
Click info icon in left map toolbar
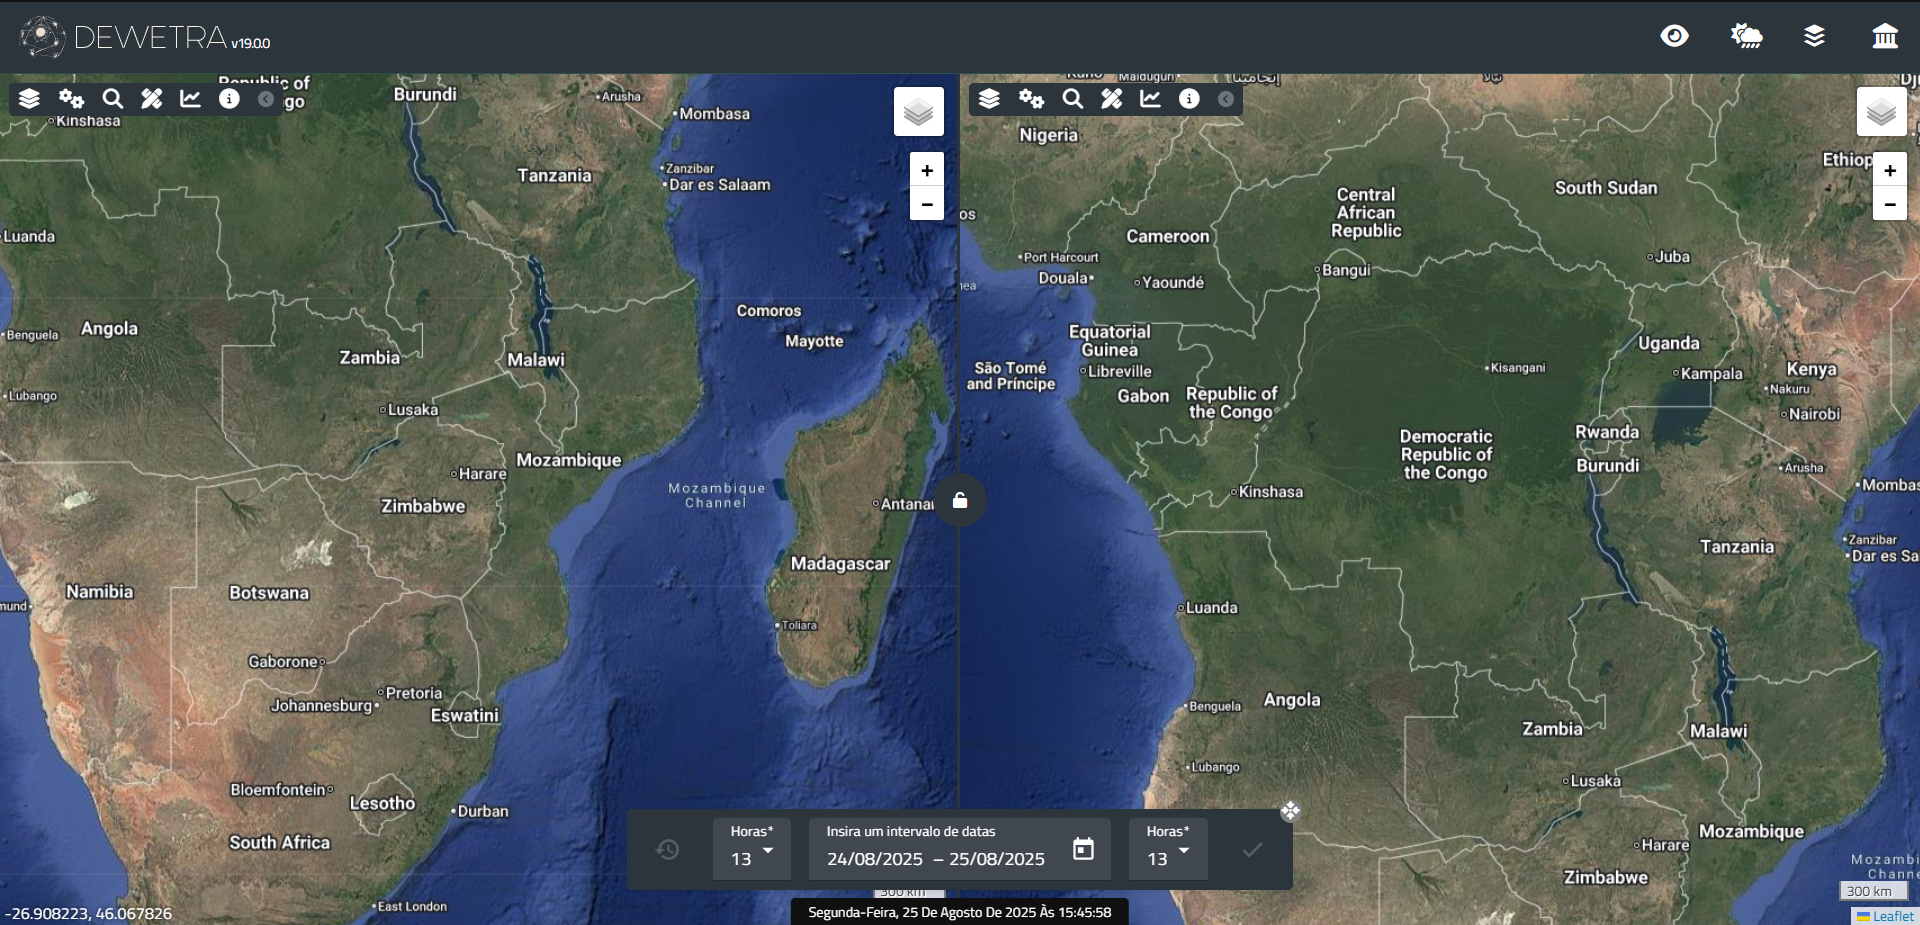(x=229, y=99)
